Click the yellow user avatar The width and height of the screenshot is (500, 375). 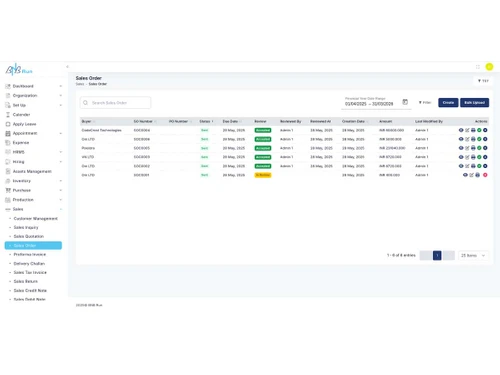(489, 67)
